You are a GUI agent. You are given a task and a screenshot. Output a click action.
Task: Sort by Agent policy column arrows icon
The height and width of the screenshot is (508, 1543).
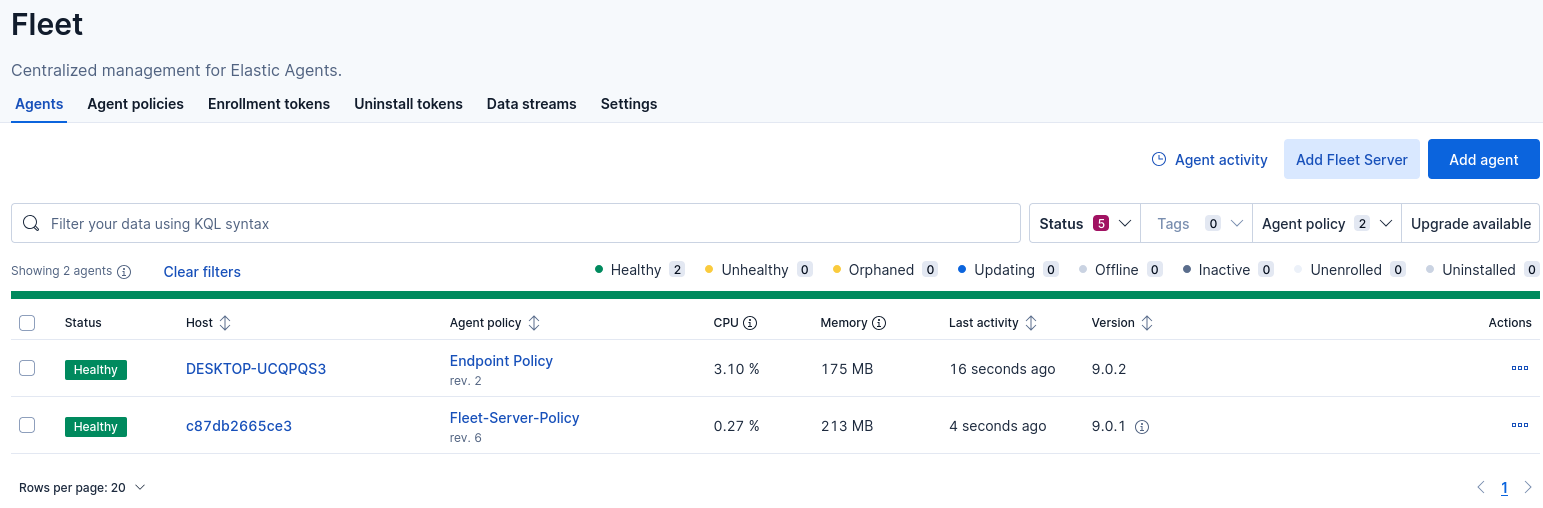point(534,323)
